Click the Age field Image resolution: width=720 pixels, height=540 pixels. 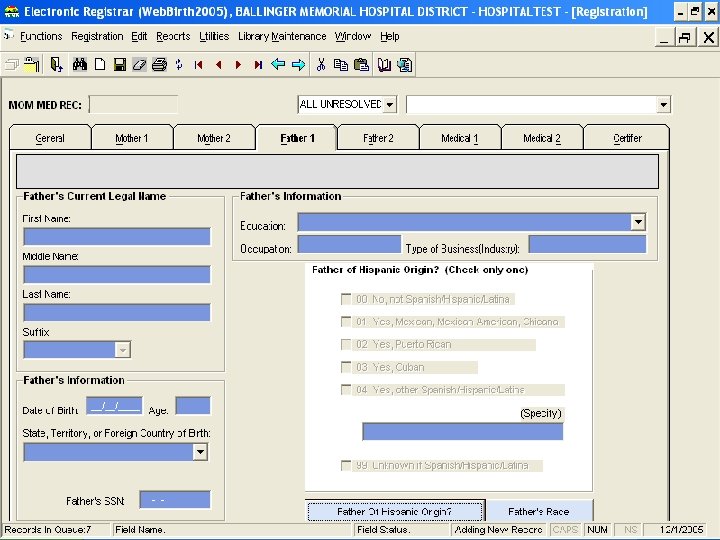[193, 406]
